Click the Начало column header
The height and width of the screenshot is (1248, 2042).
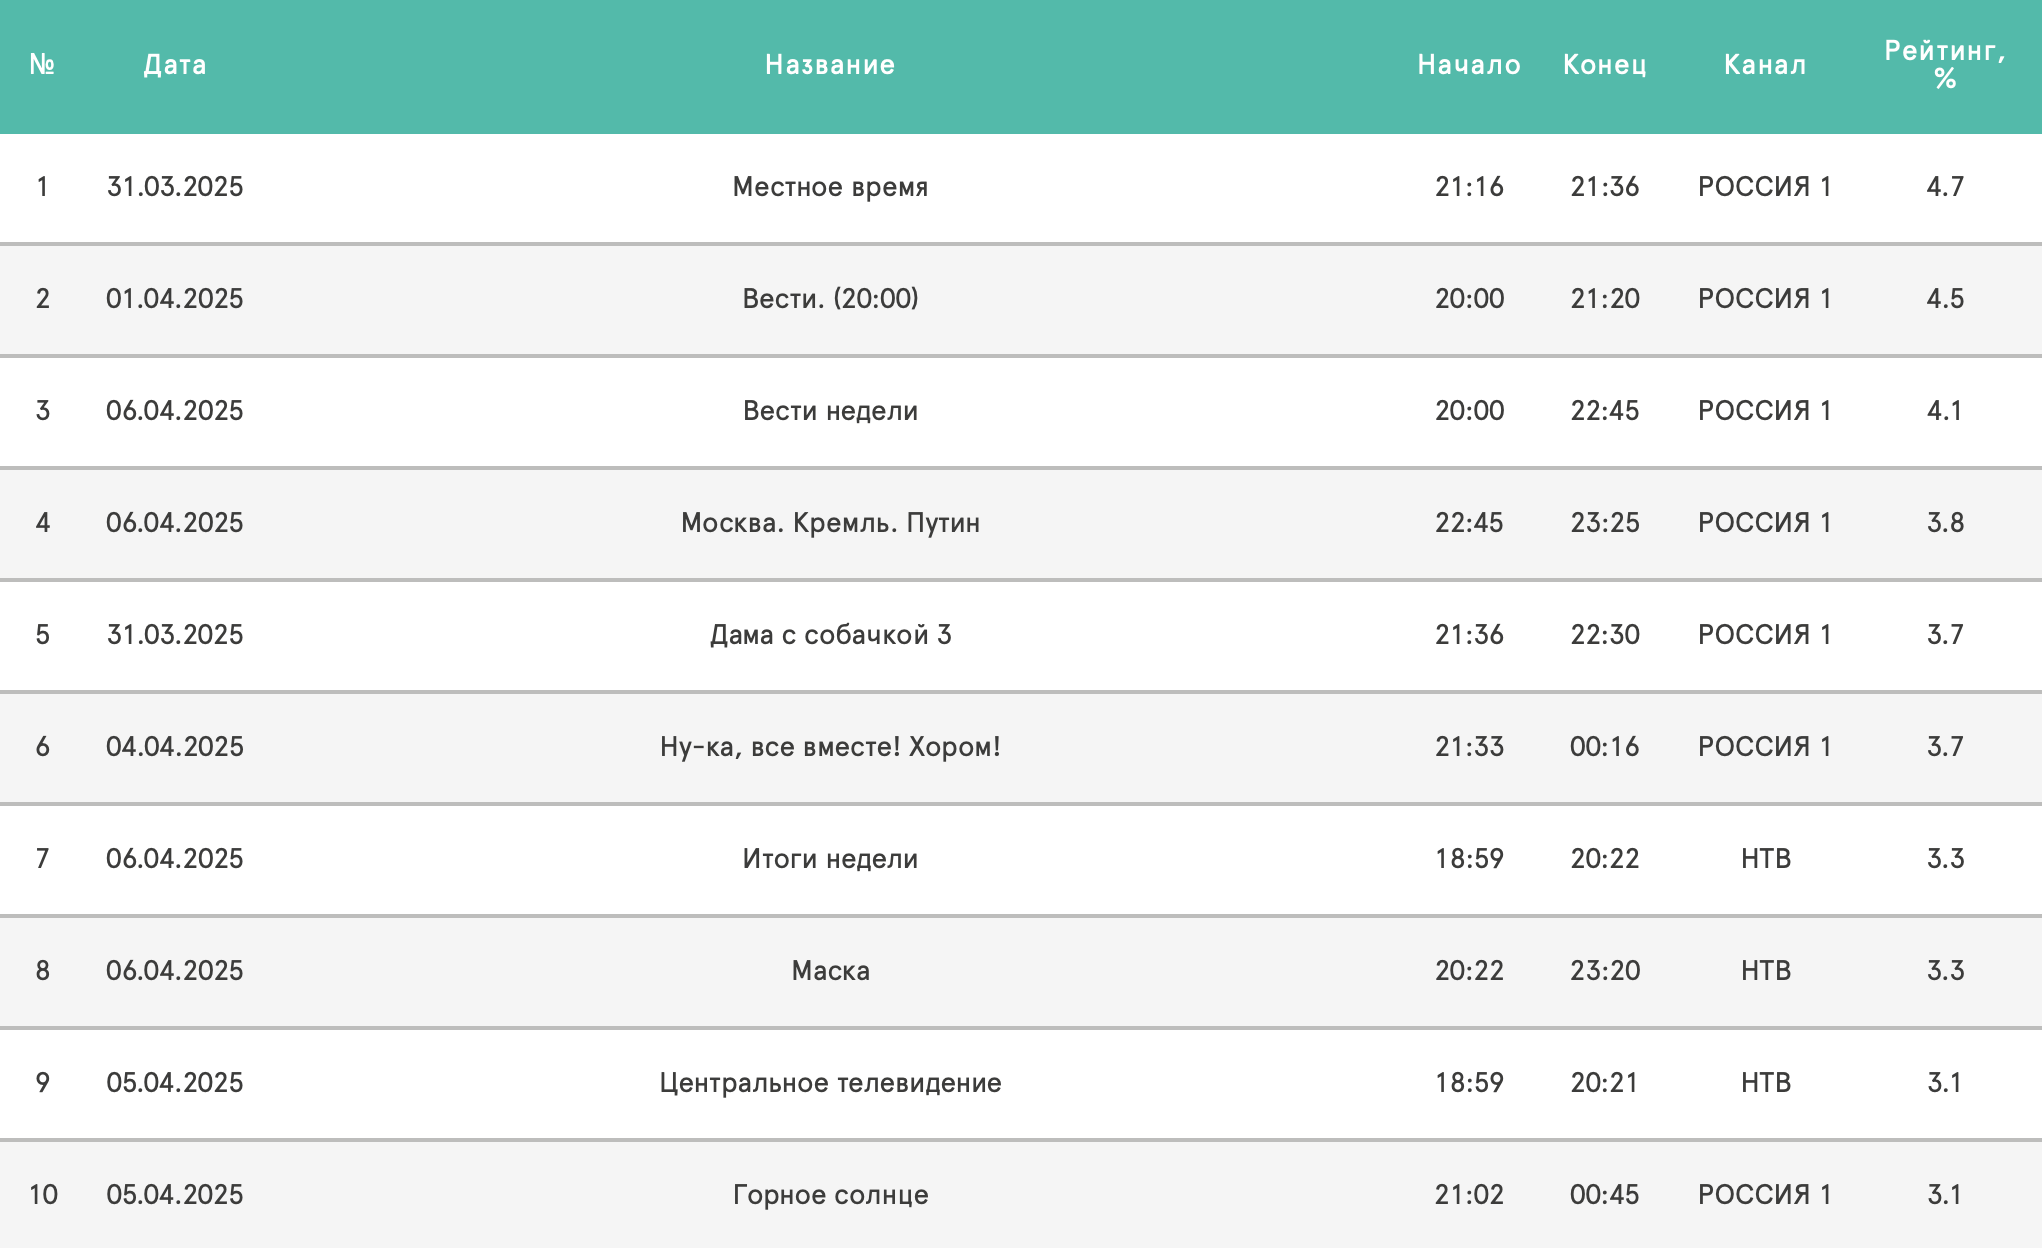click(1469, 65)
